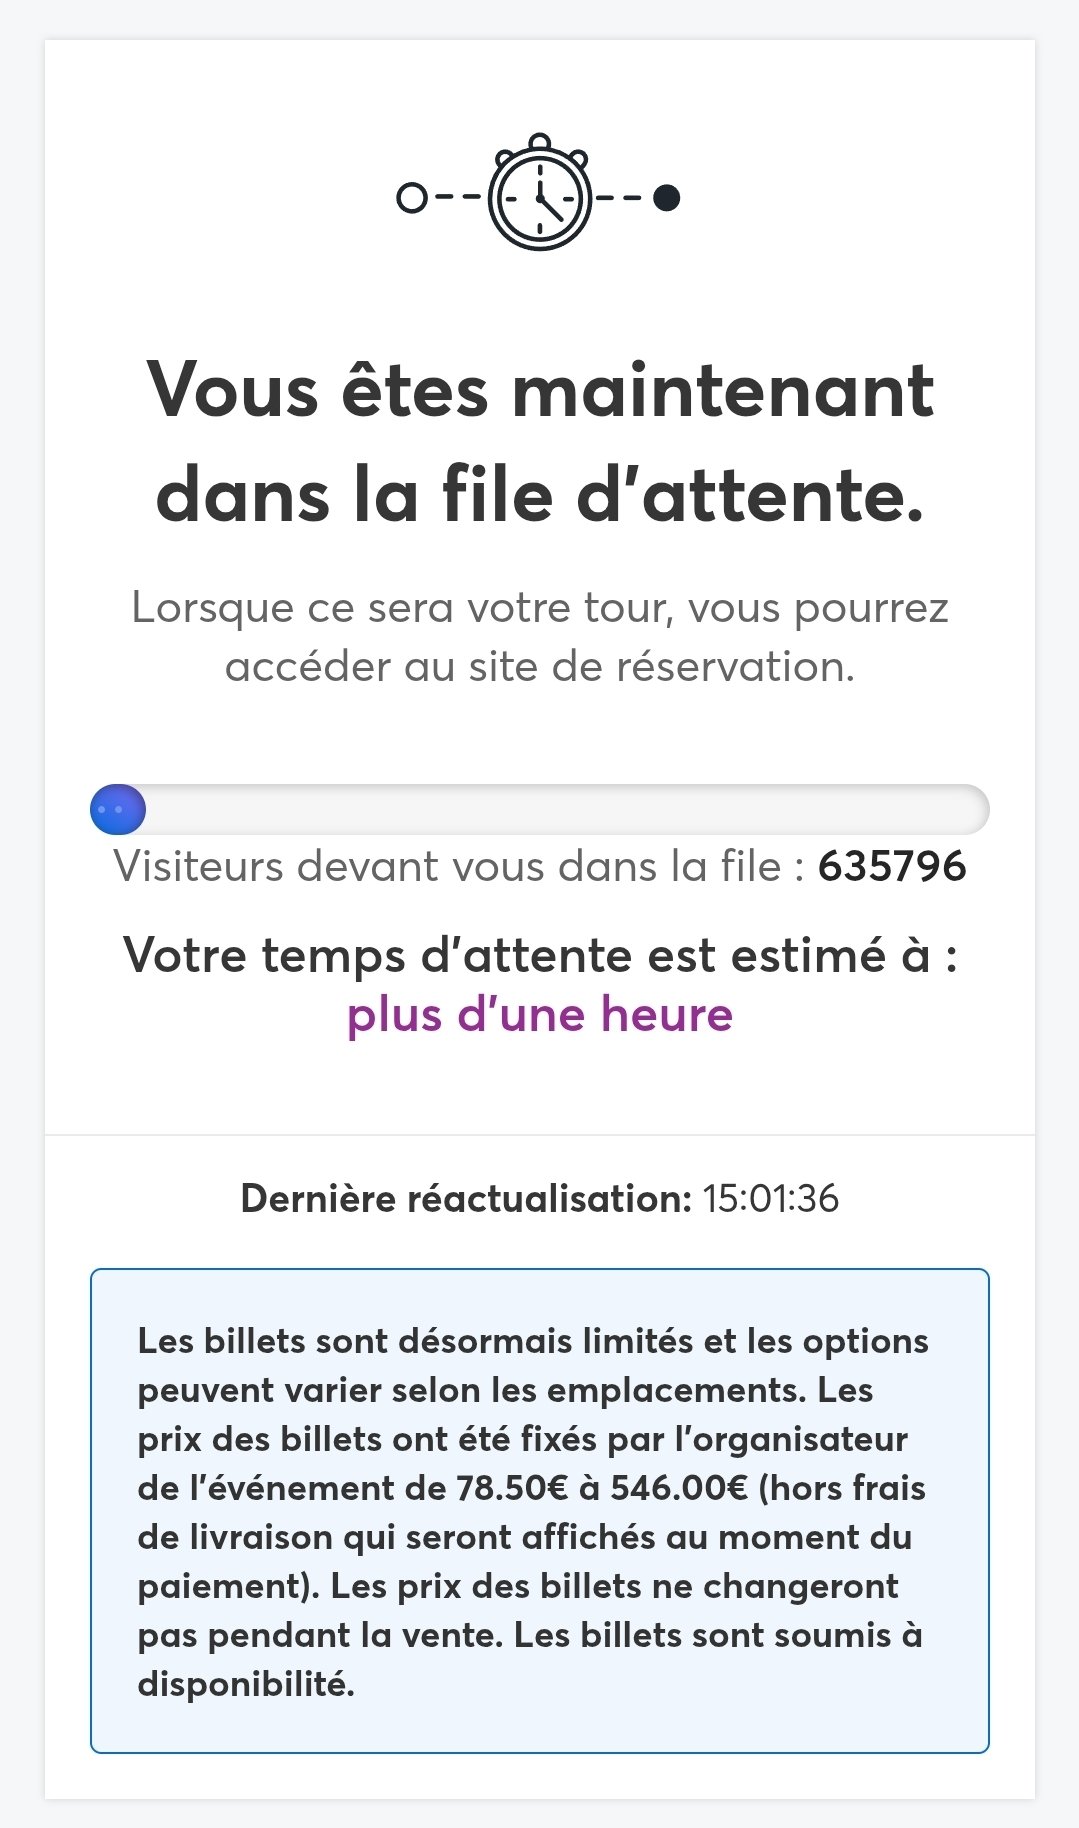Image resolution: width=1079 pixels, height=1828 pixels.
Task: Click the heading 'Vous êtes maintenant'
Action: coord(540,390)
